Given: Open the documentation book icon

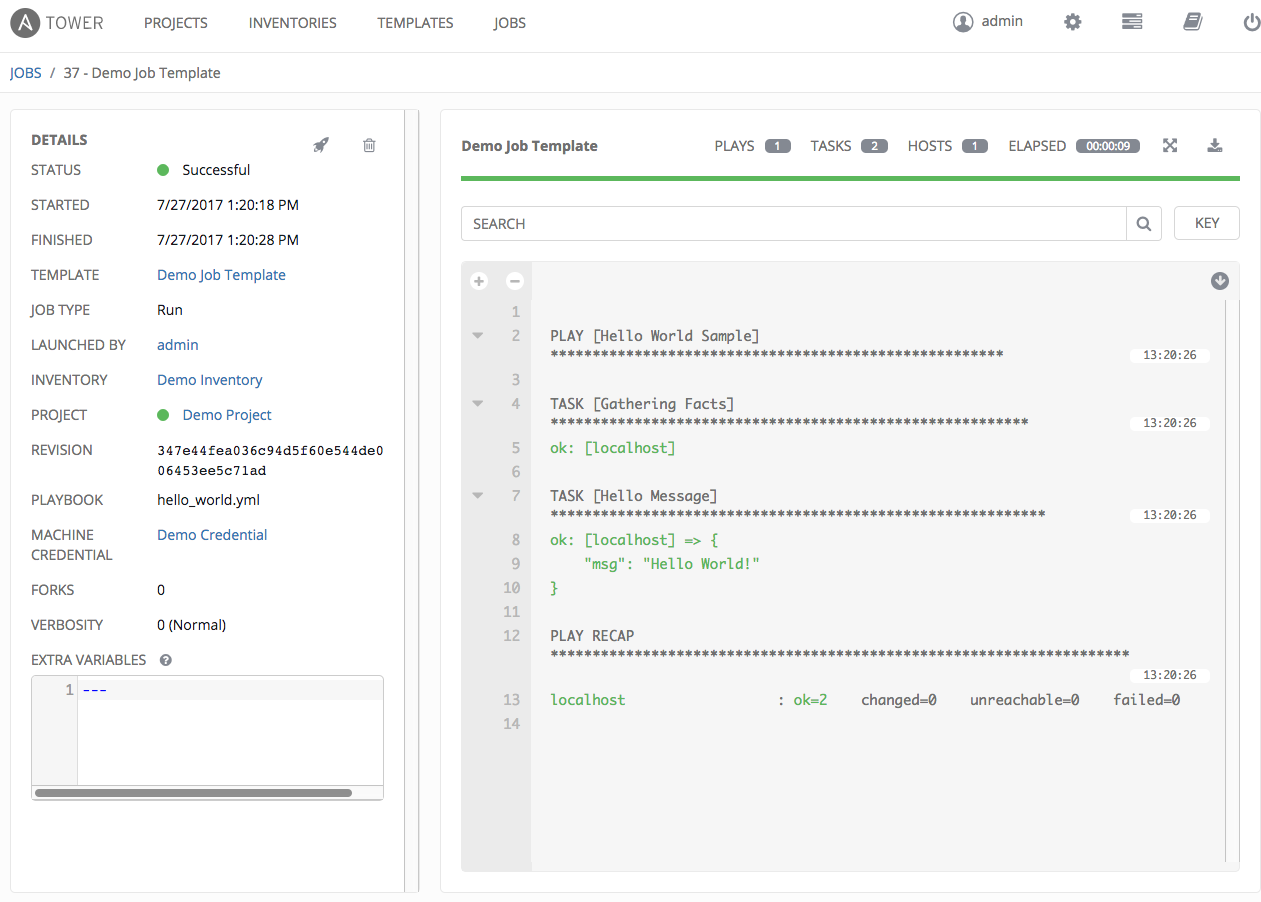Looking at the screenshot, I should pos(1192,22).
